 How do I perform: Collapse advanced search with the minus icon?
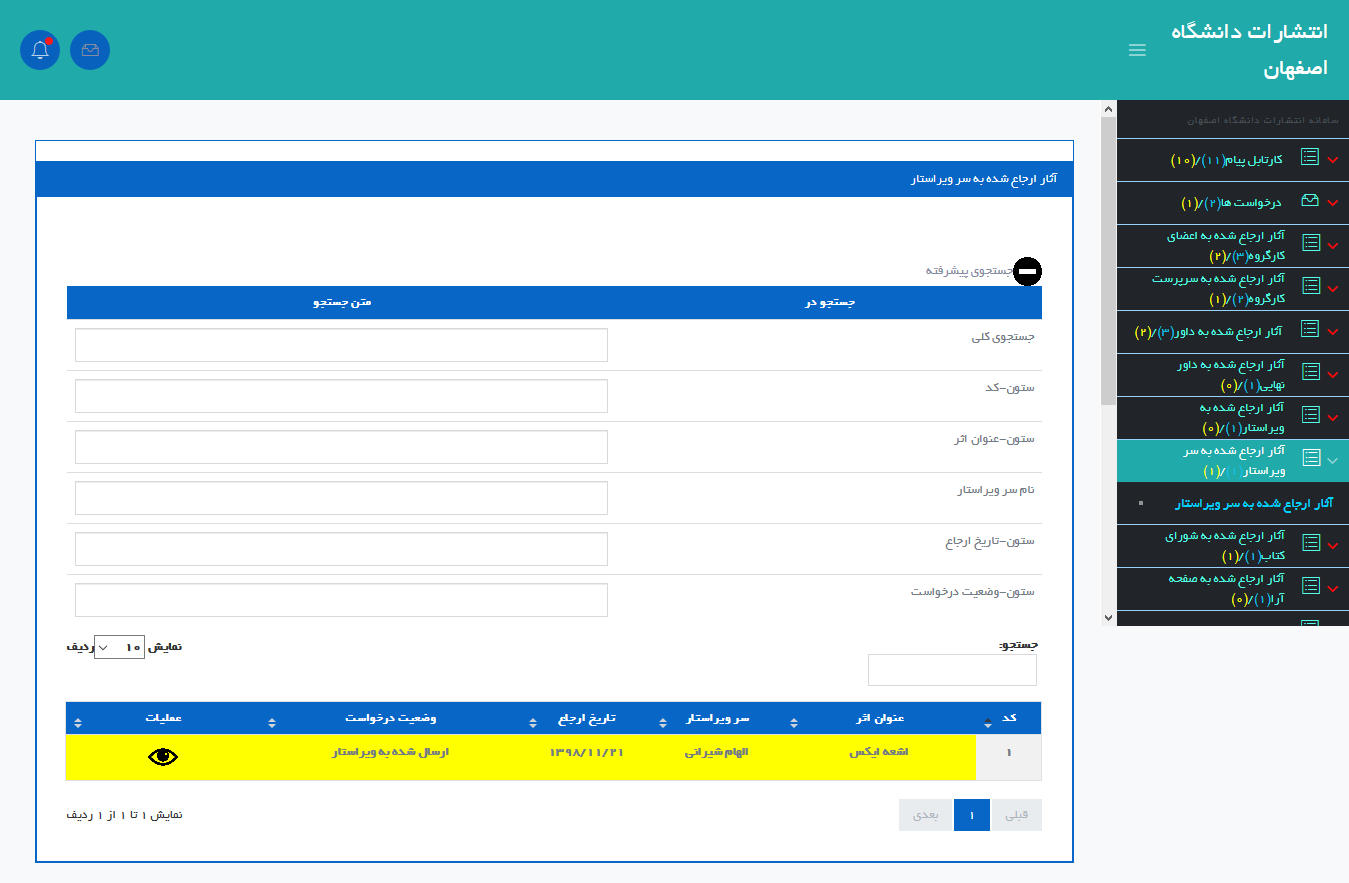point(1027,271)
